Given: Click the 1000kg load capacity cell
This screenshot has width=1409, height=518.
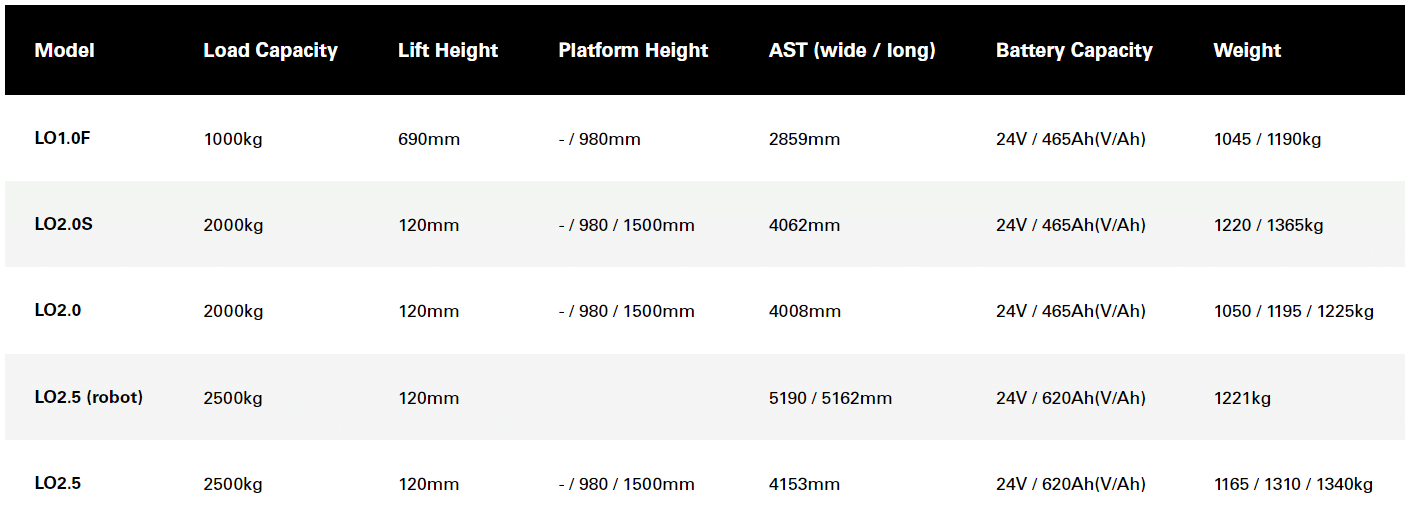Looking at the screenshot, I should [x=233, y=139].
